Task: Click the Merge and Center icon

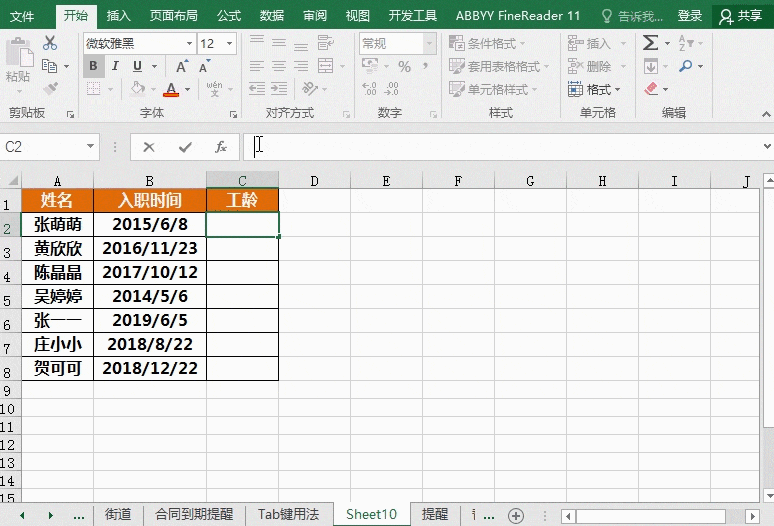Action: tap(325, 66)
